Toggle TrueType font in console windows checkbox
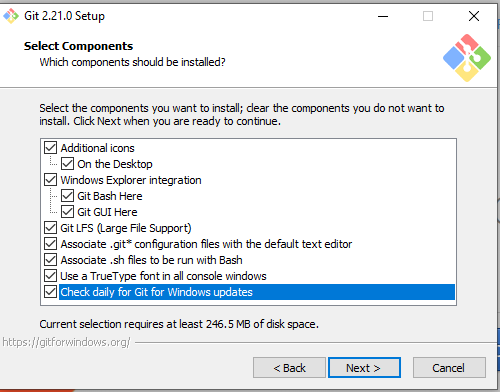This screenshot has width=500, height=392. pyautogui.click(x=50, y=275)
